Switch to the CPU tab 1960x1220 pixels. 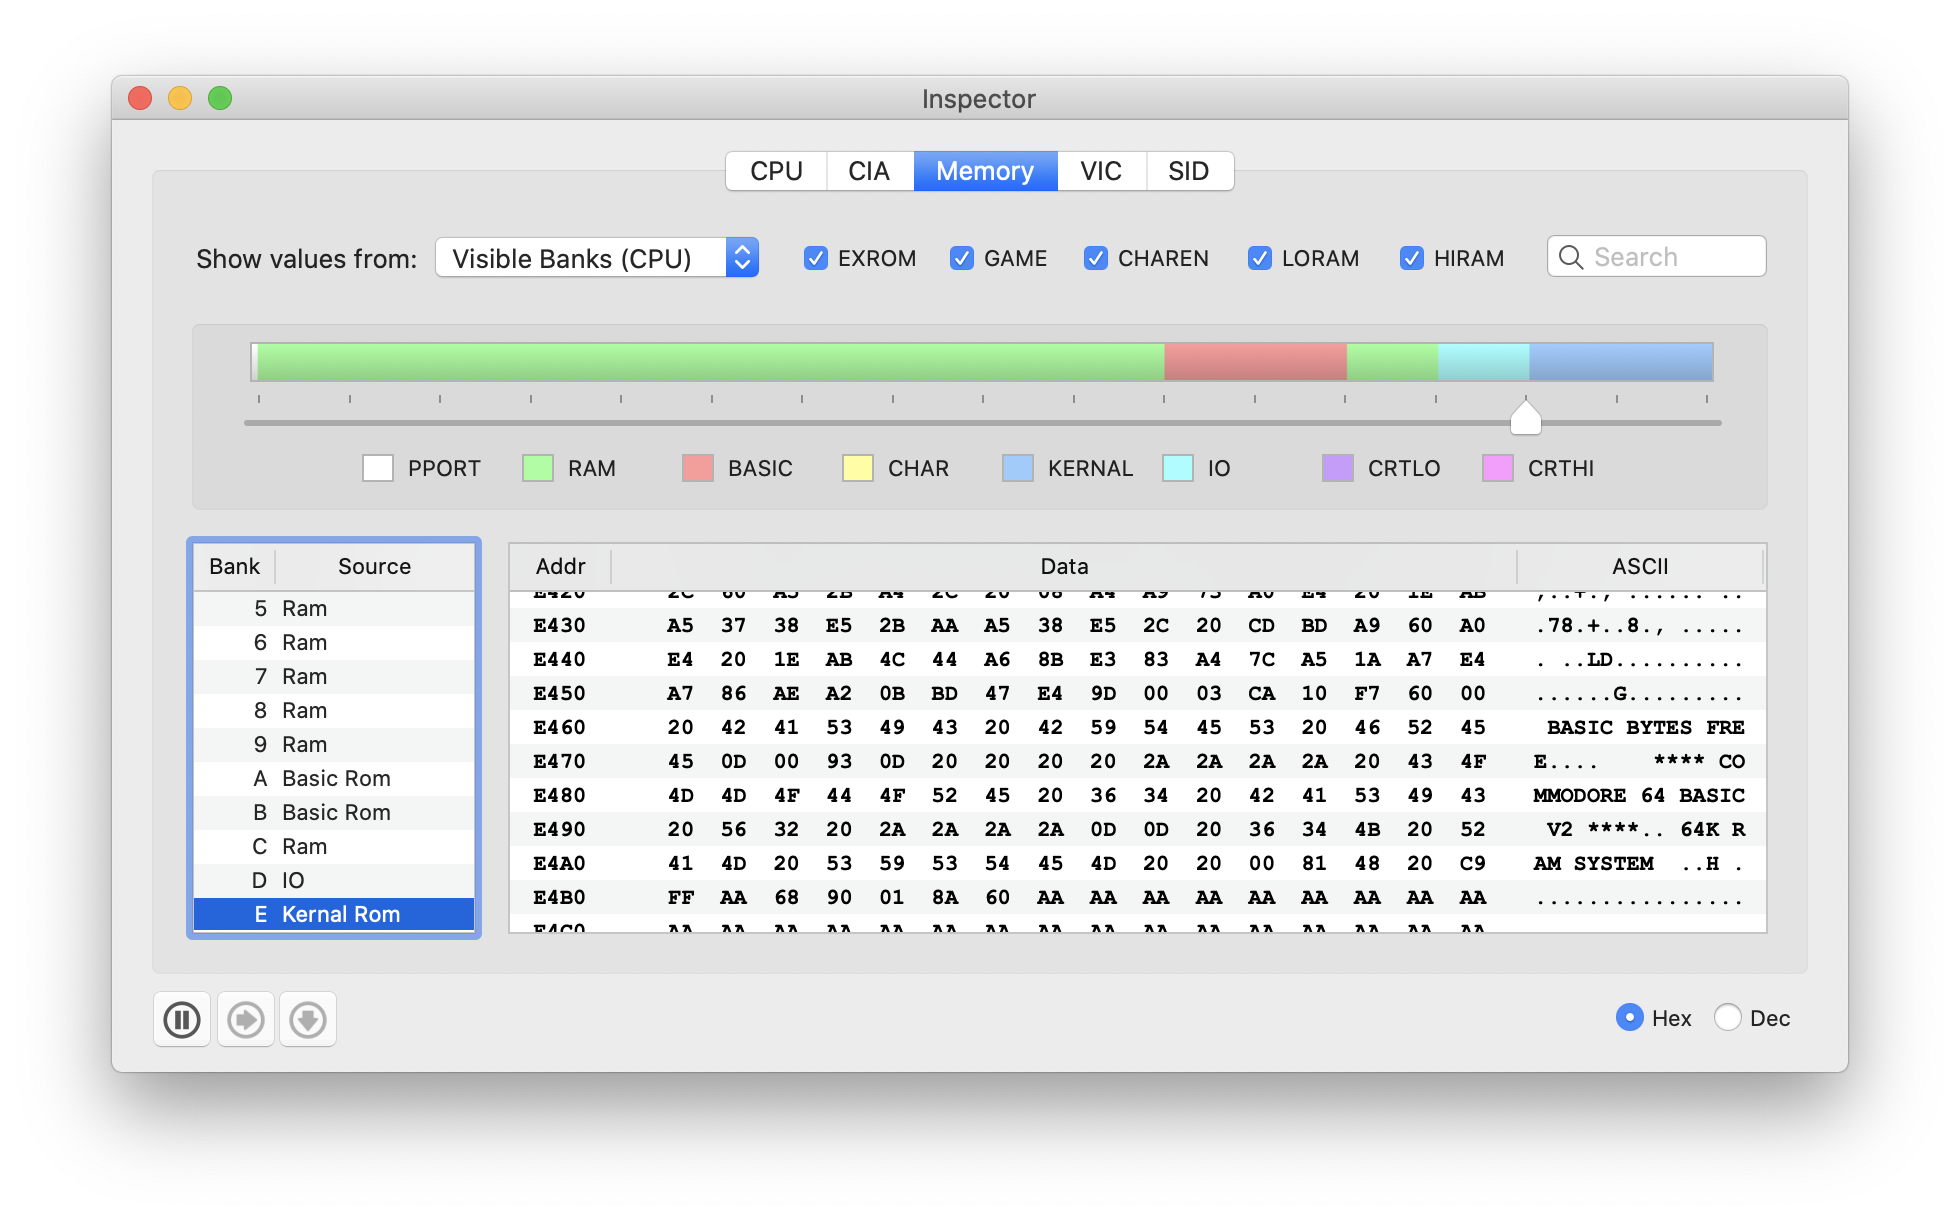coord(776,170)
